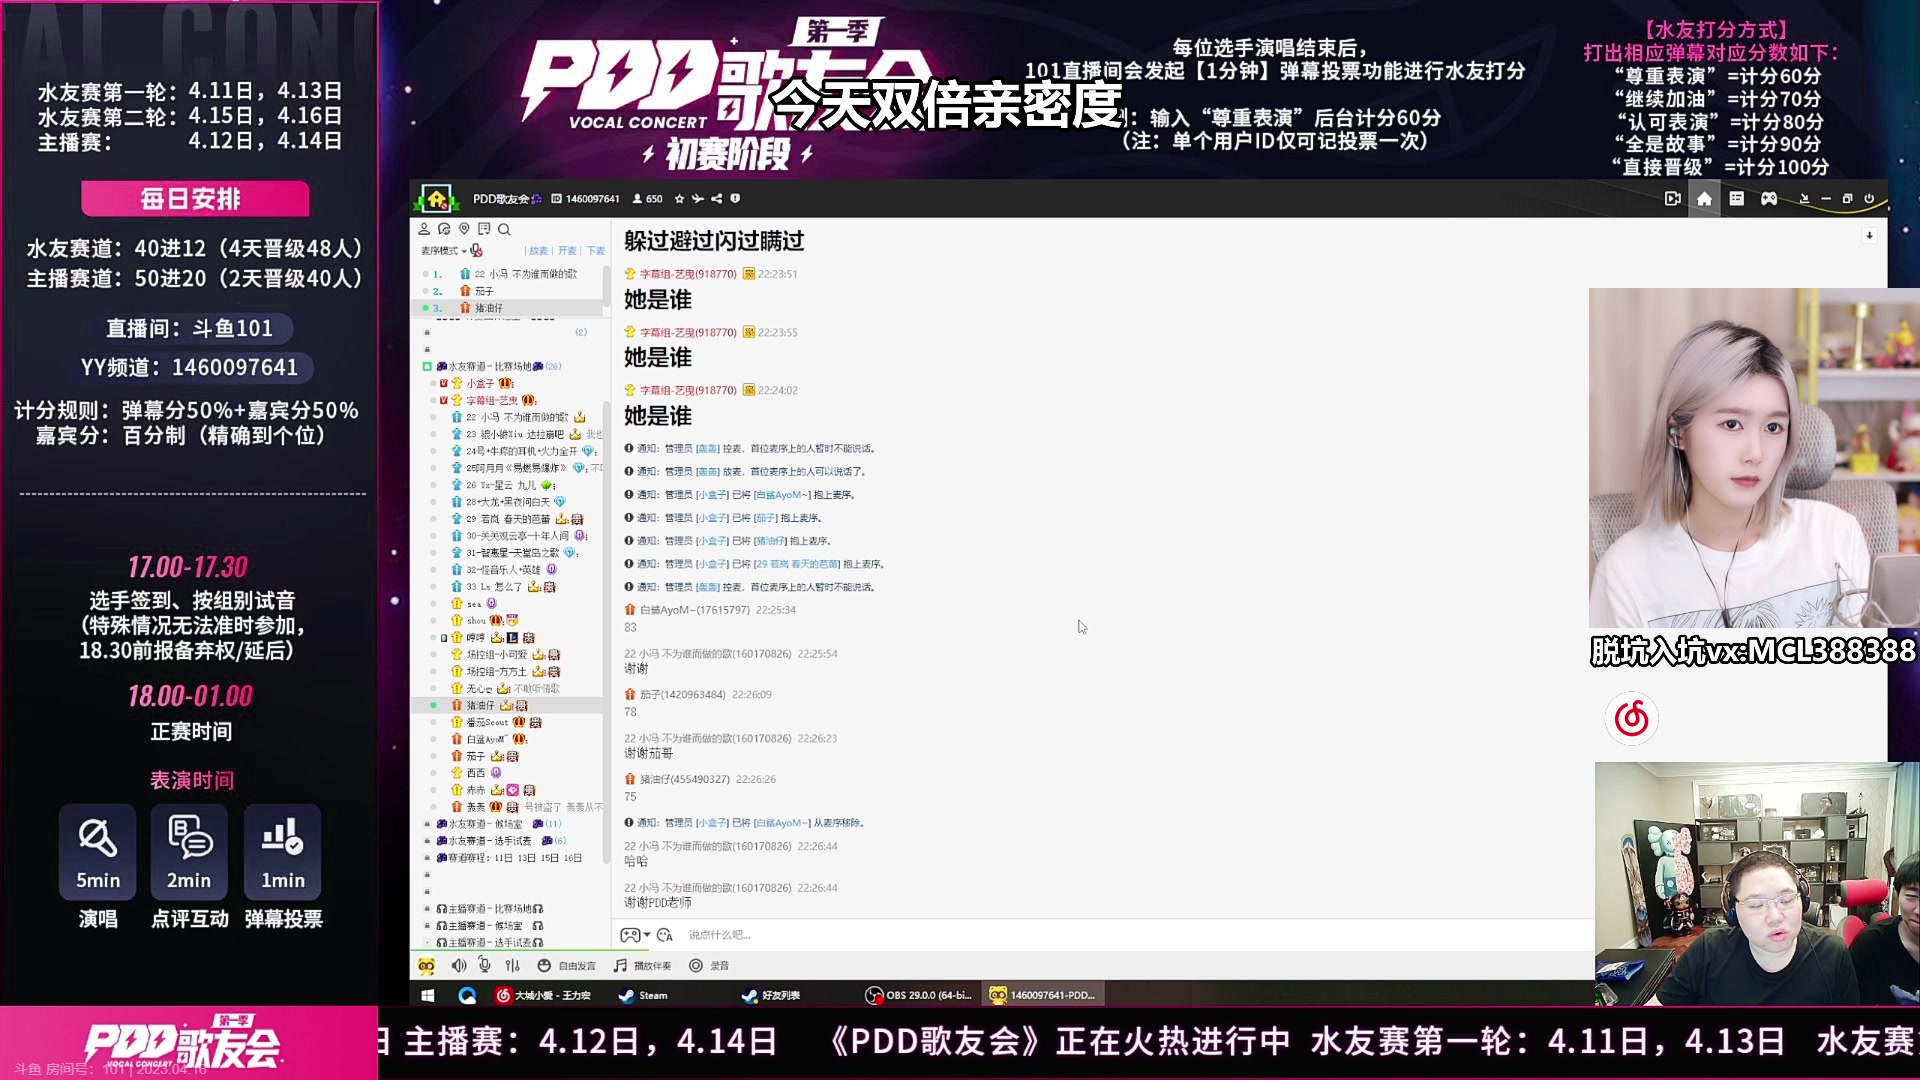
Task: Click 放麦 link
Action: pyautogui.click(x=539, y=251)
